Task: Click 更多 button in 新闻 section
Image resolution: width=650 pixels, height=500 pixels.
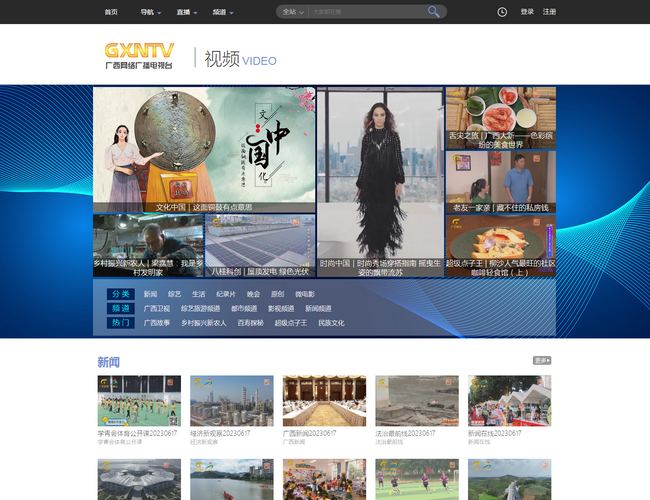Action: (x=541, y=360)
